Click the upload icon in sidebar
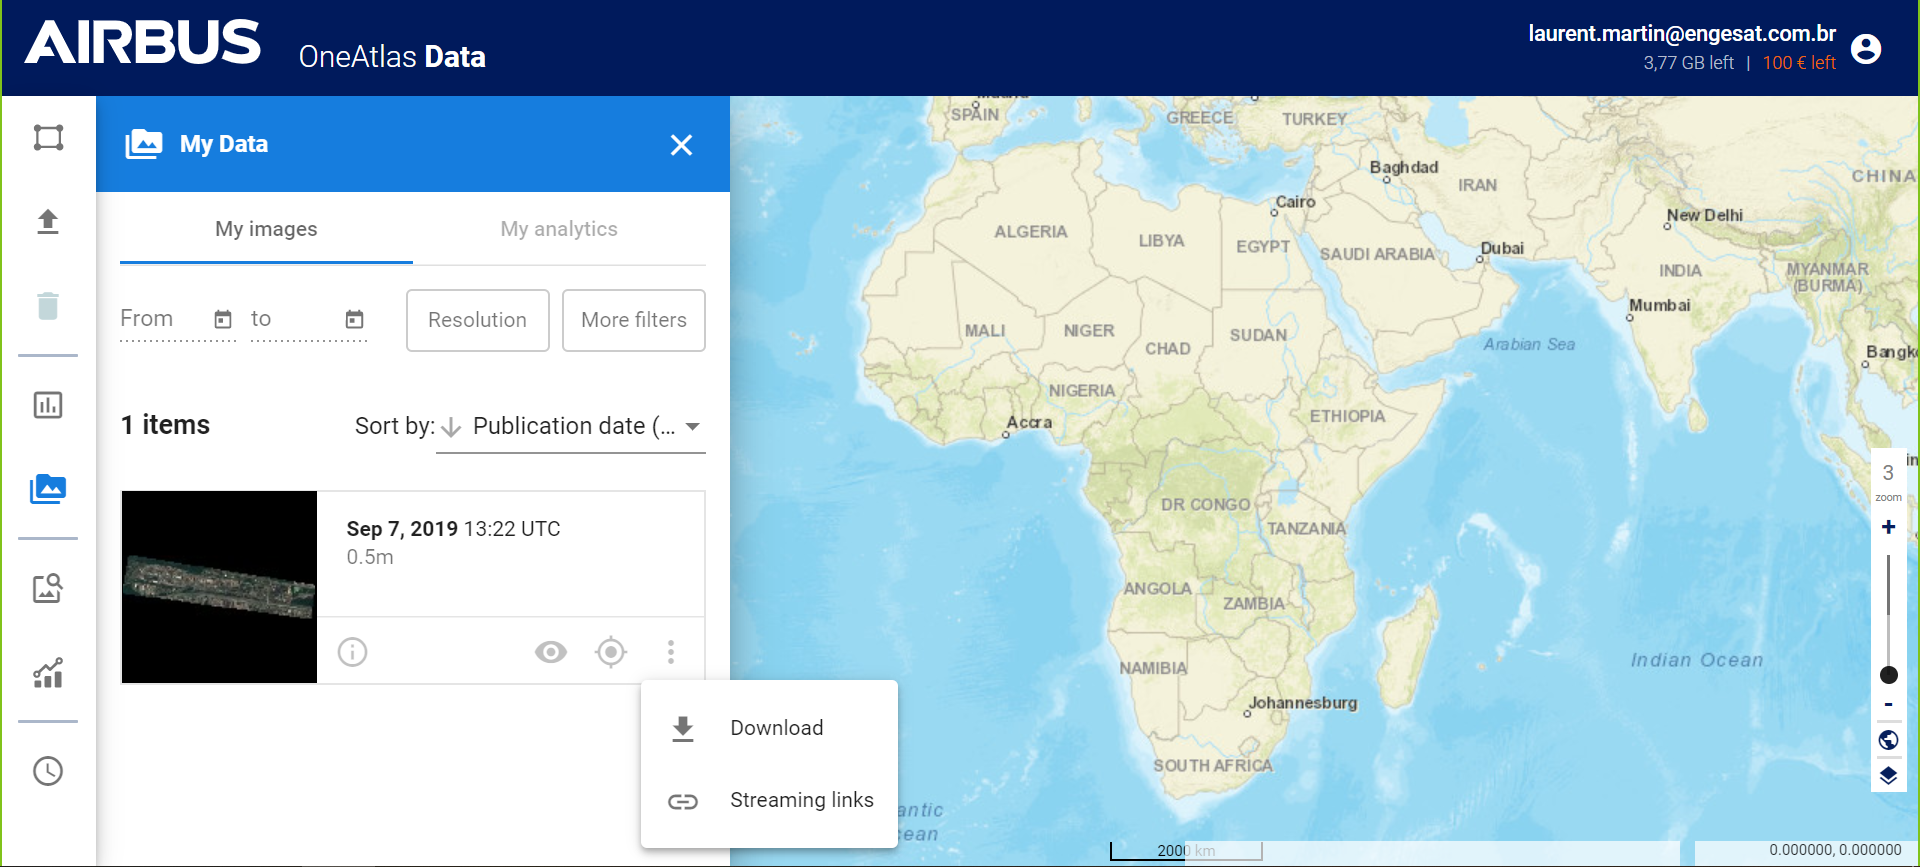This screenshot has width=1920, height=867. pyautogui.click(x=48, y=221)
